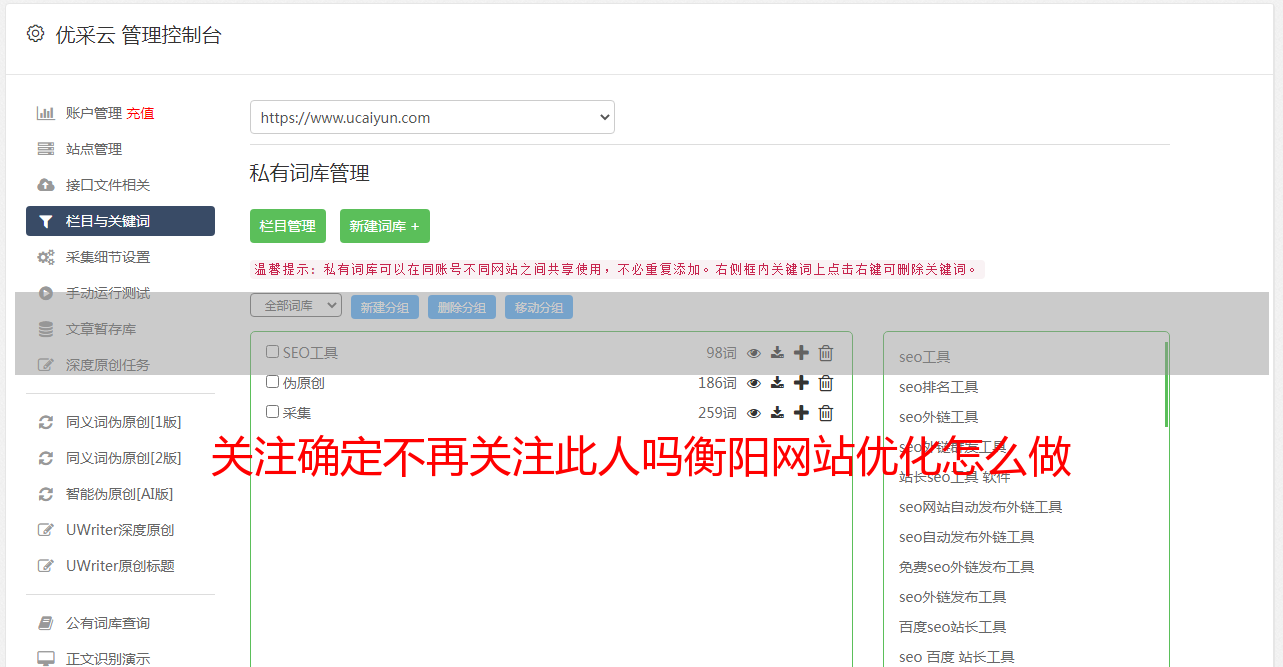
Task: Open 接口文件相关 in the sidebar
Action: (108, 185)
